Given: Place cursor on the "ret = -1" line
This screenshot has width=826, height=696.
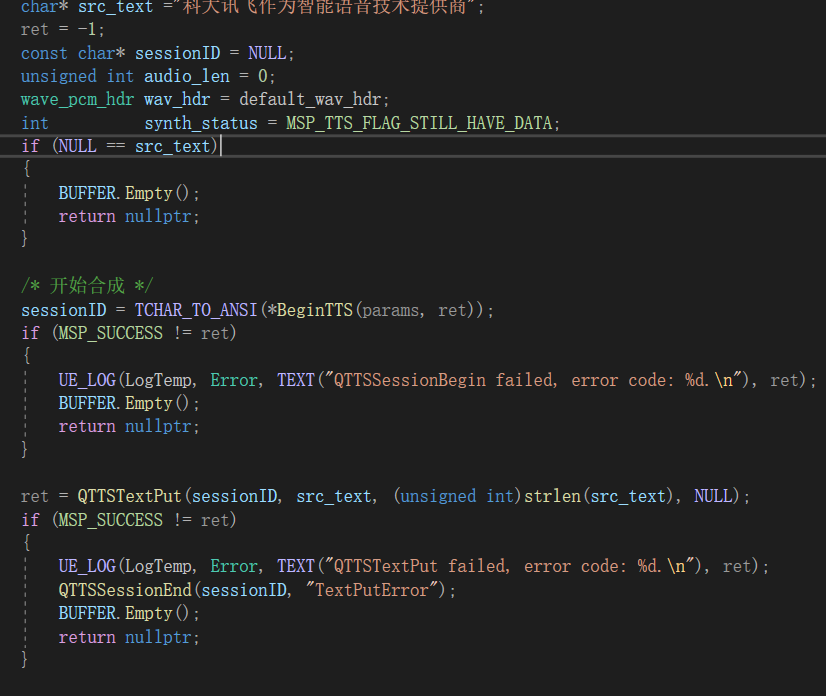Looking at the screenshot, I should point(62,29).
